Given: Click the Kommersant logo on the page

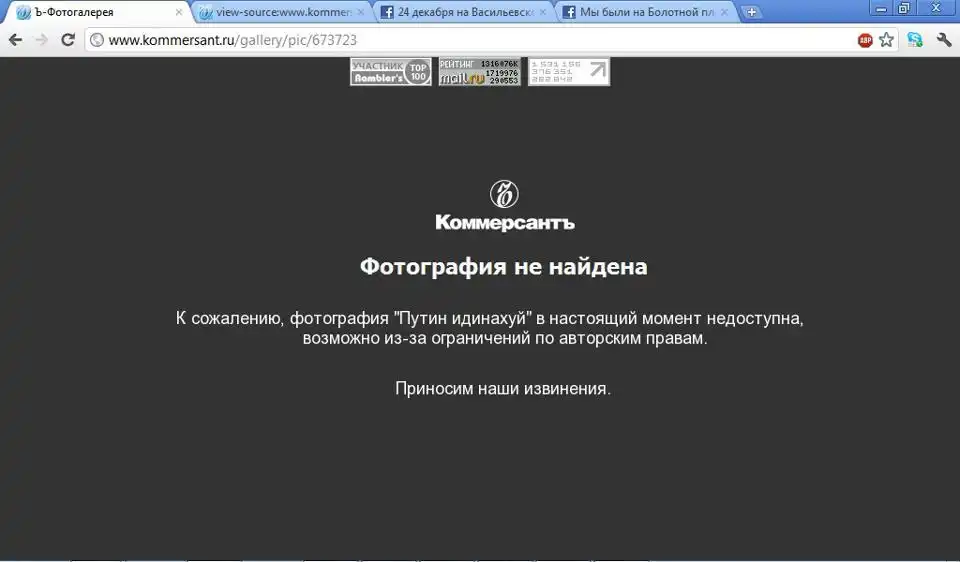Looking at the screenshot, I should (504, 207).
